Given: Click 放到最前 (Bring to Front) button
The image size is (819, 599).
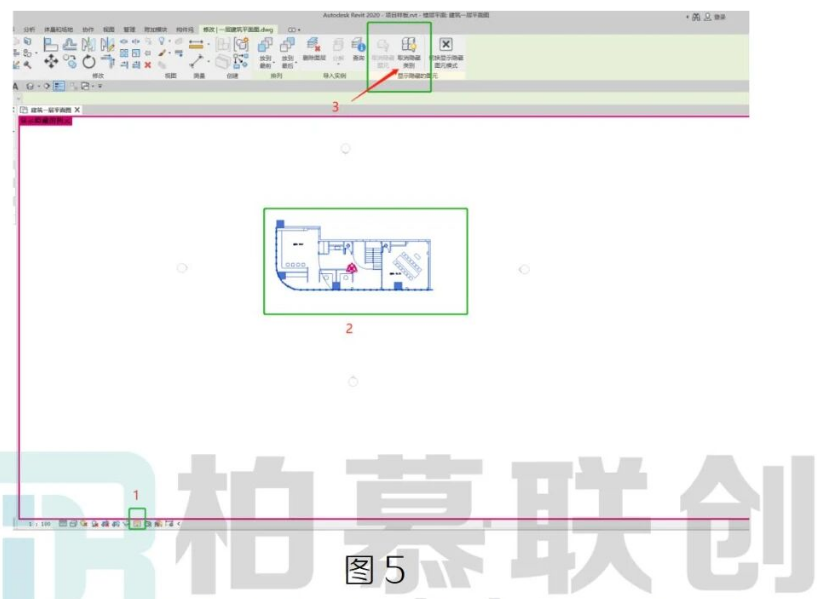Looking at the screenshot, I should [x=265, y=52].
